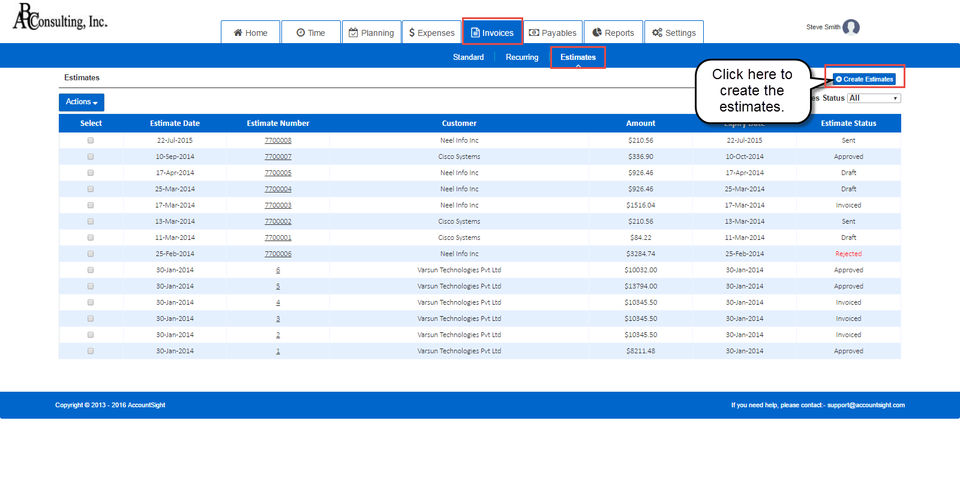Open estimate number 7700003 link
This screenshot has height=490, width=960.
point(278,205)
